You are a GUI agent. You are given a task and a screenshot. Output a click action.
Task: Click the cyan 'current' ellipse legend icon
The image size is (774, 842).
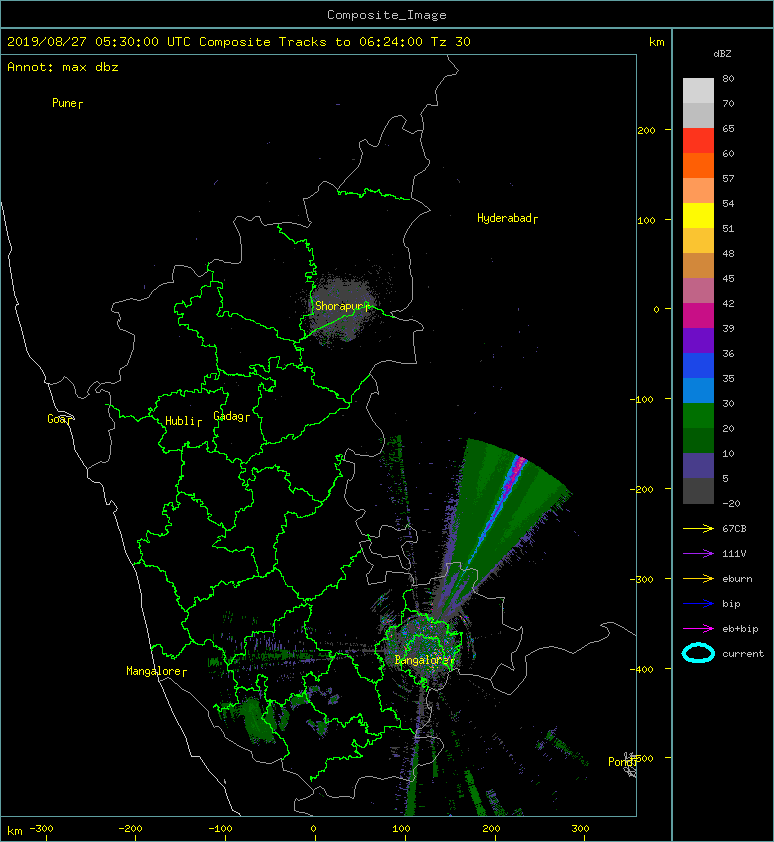tap(698, 653)
